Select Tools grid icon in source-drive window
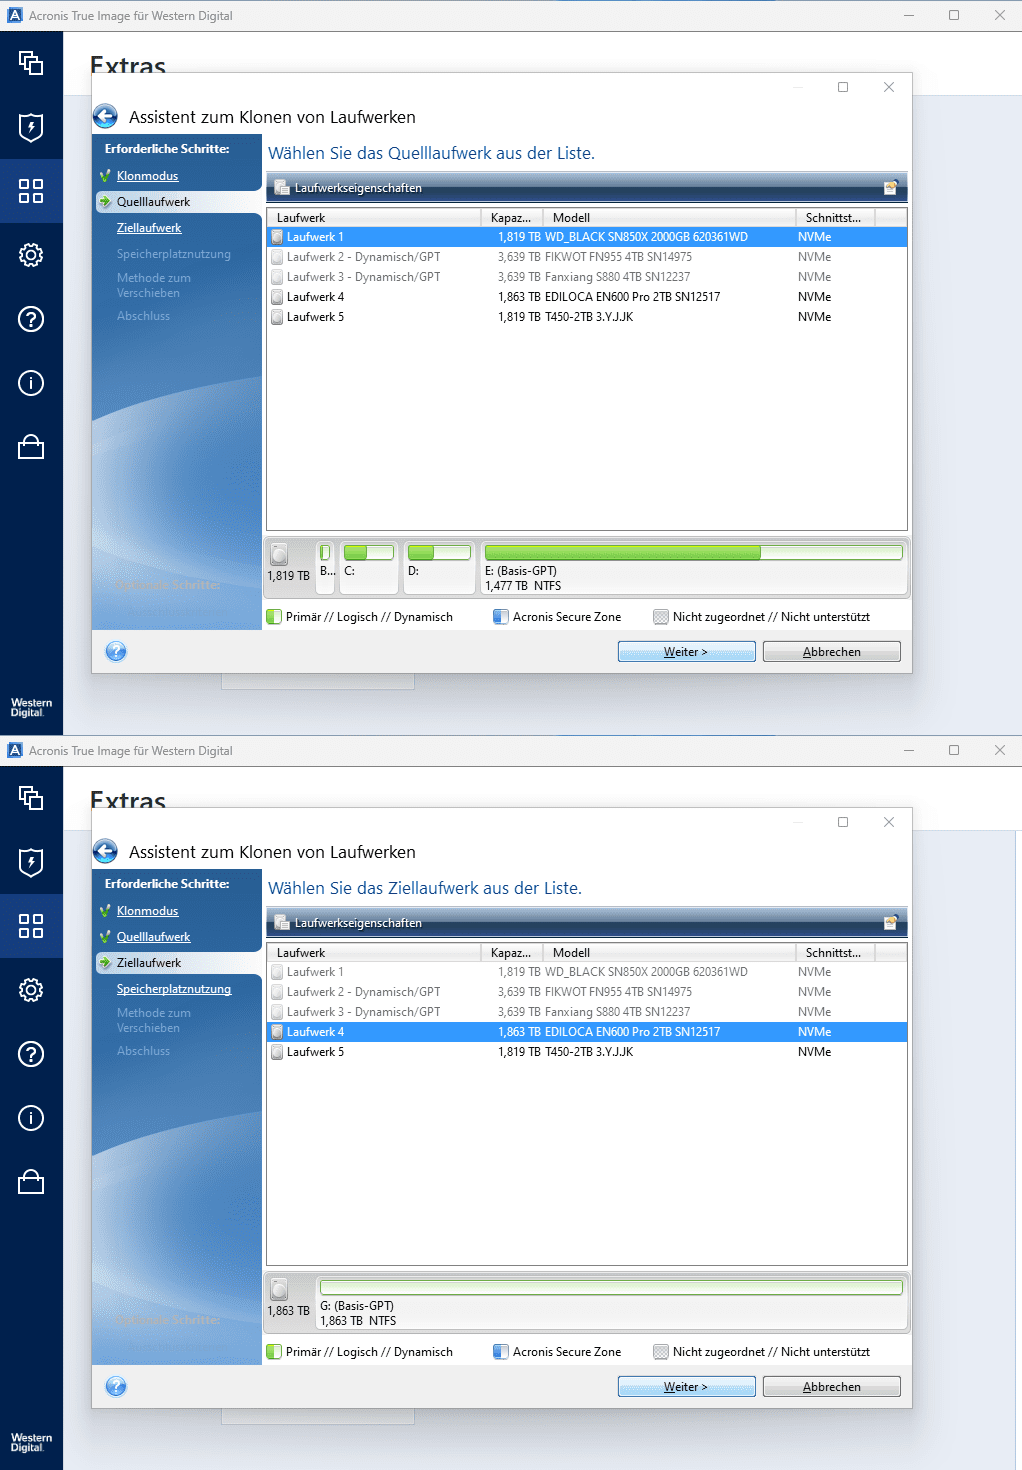Image resolution: width=1022 pixels, height=1470 pixels. (31, 191)
